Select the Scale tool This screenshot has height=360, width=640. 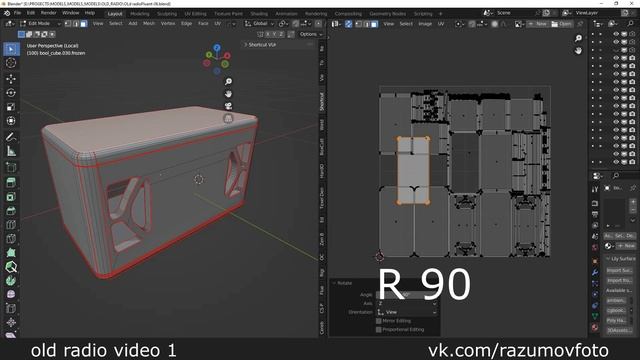click(11, 107)
